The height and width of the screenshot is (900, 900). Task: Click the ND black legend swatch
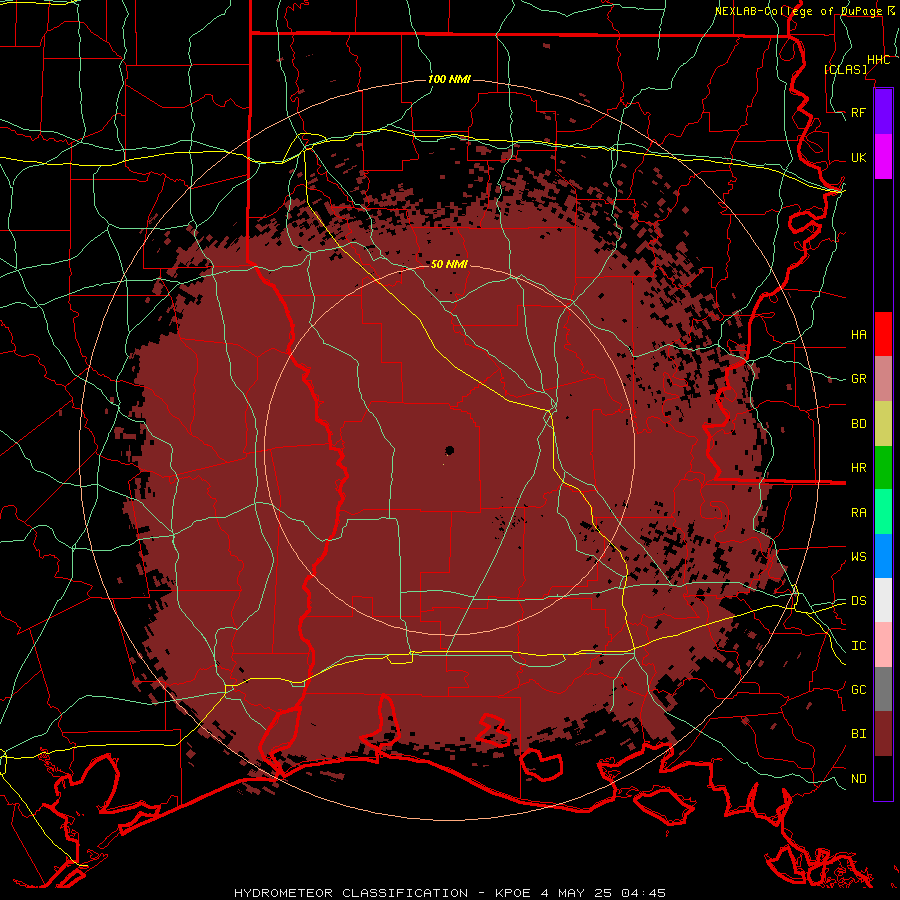tap(883, 778)
